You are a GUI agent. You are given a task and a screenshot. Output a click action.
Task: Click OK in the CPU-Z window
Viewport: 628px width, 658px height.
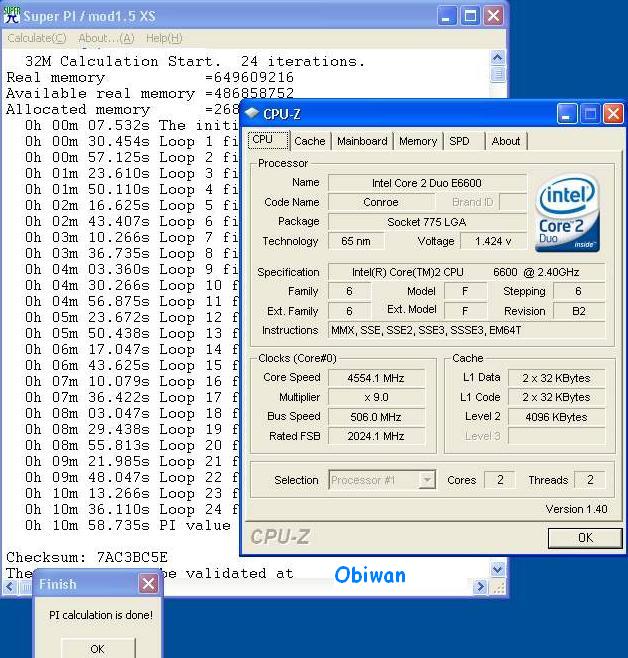[585, 538]
